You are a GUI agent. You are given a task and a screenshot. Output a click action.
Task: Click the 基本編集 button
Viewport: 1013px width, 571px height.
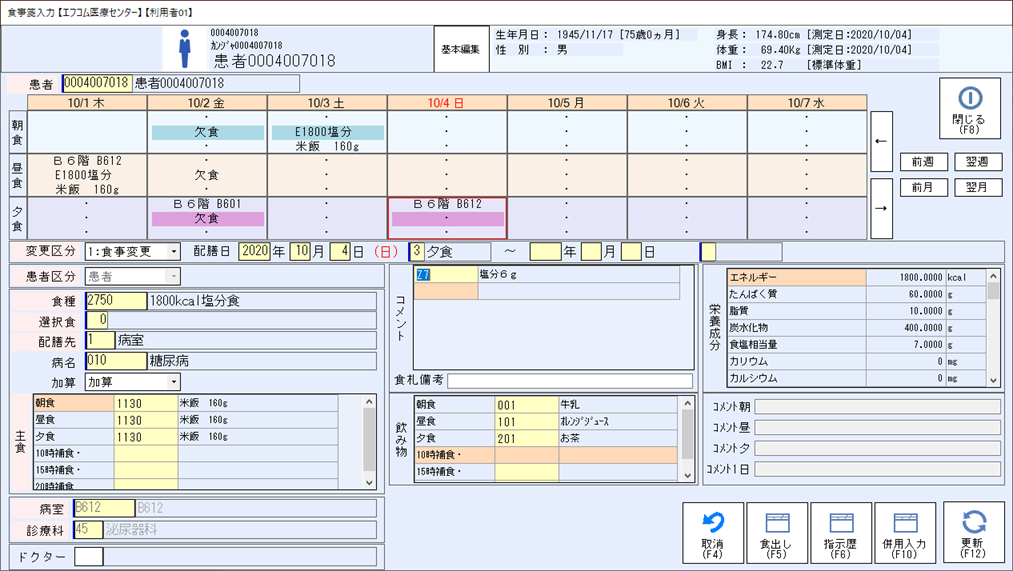pos(461,49)
